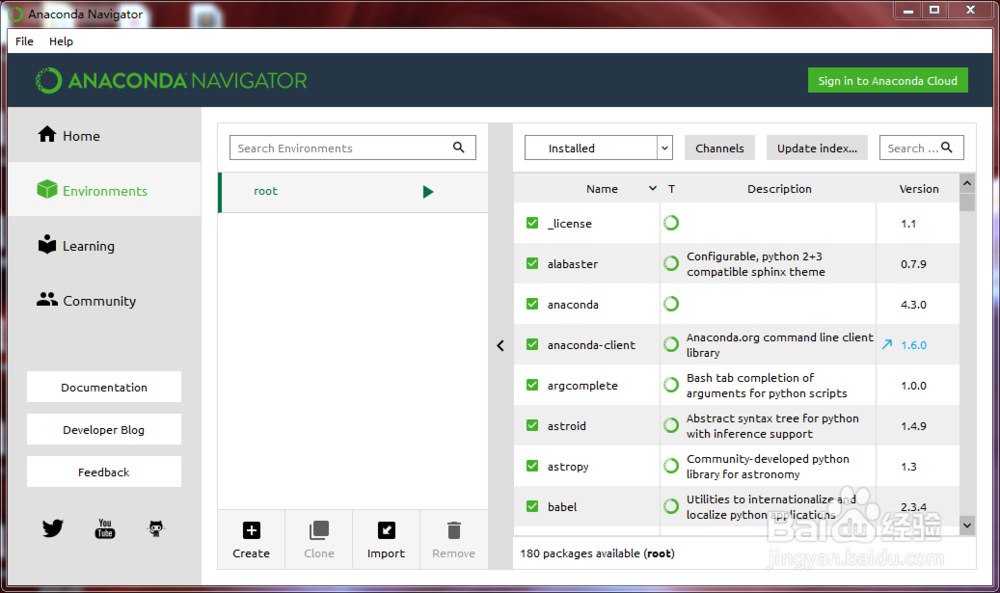Focus the package Search field
Screen dimensions: 1000x593
click(921, 147)
